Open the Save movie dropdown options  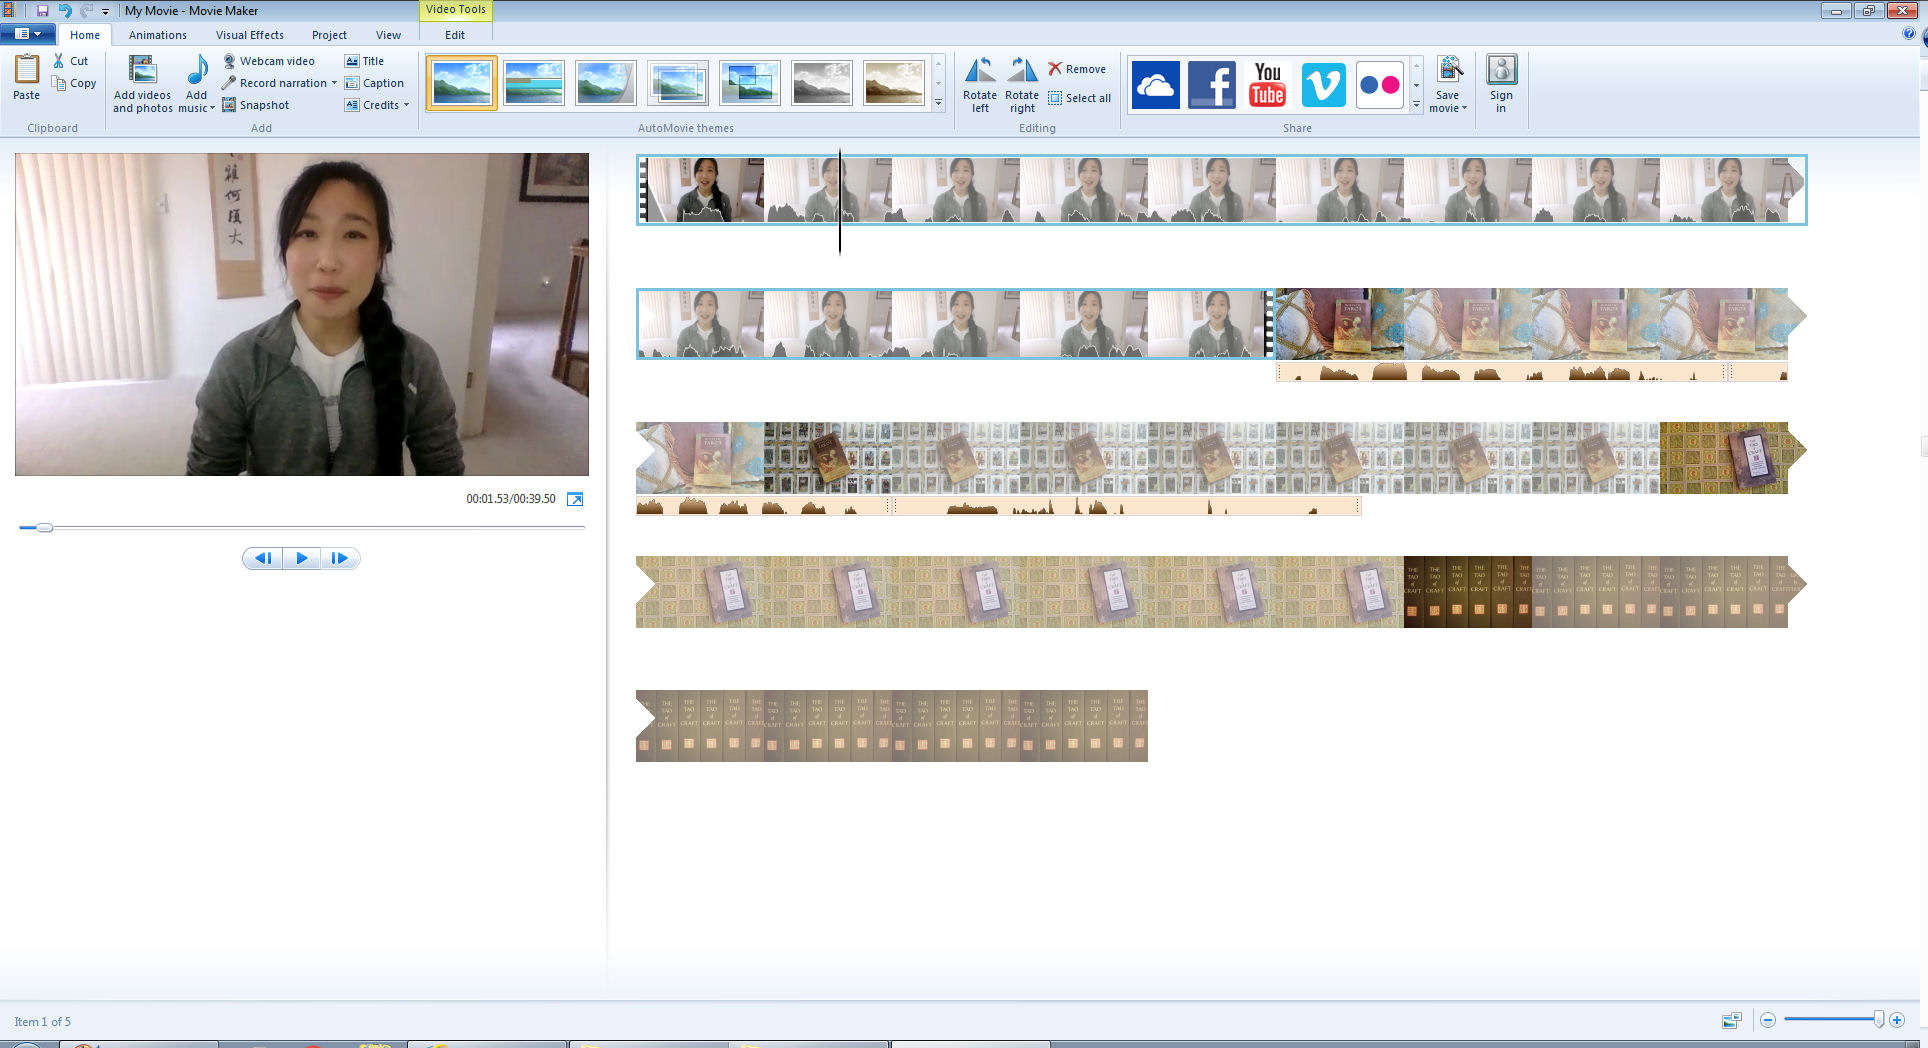pos(1448,108)
